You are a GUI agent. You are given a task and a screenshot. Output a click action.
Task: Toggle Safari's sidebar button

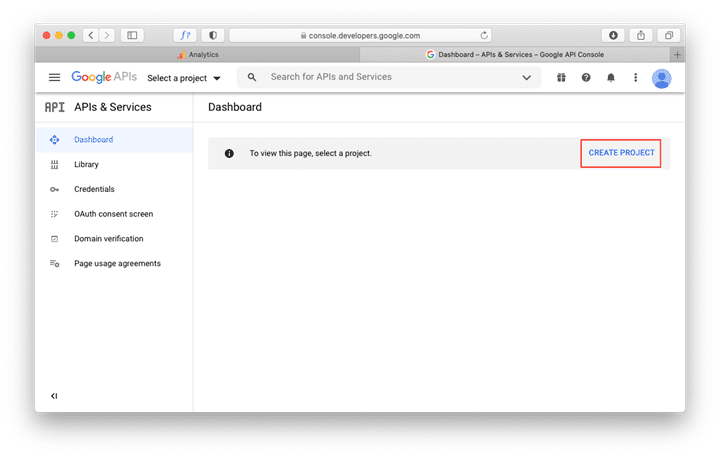(x=132, y=35)
